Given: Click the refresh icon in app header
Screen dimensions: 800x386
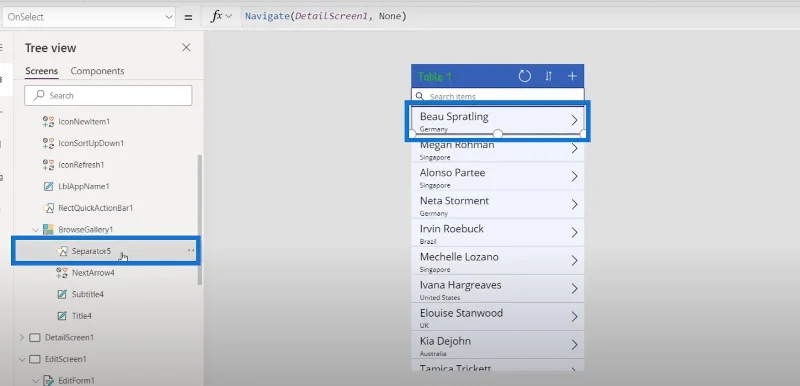Looking at the screenshot, I should pyautogui.click(x=524, y=76).
